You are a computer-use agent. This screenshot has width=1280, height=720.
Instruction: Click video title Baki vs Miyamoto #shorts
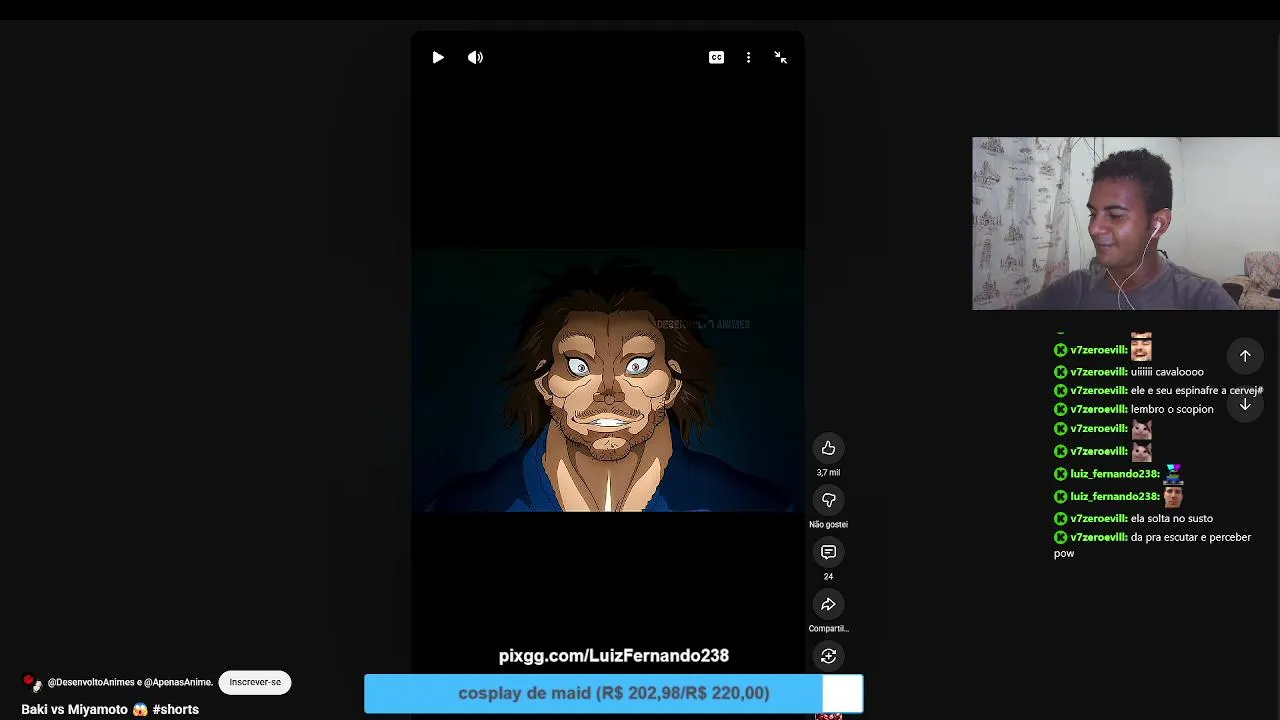point(110,709)
